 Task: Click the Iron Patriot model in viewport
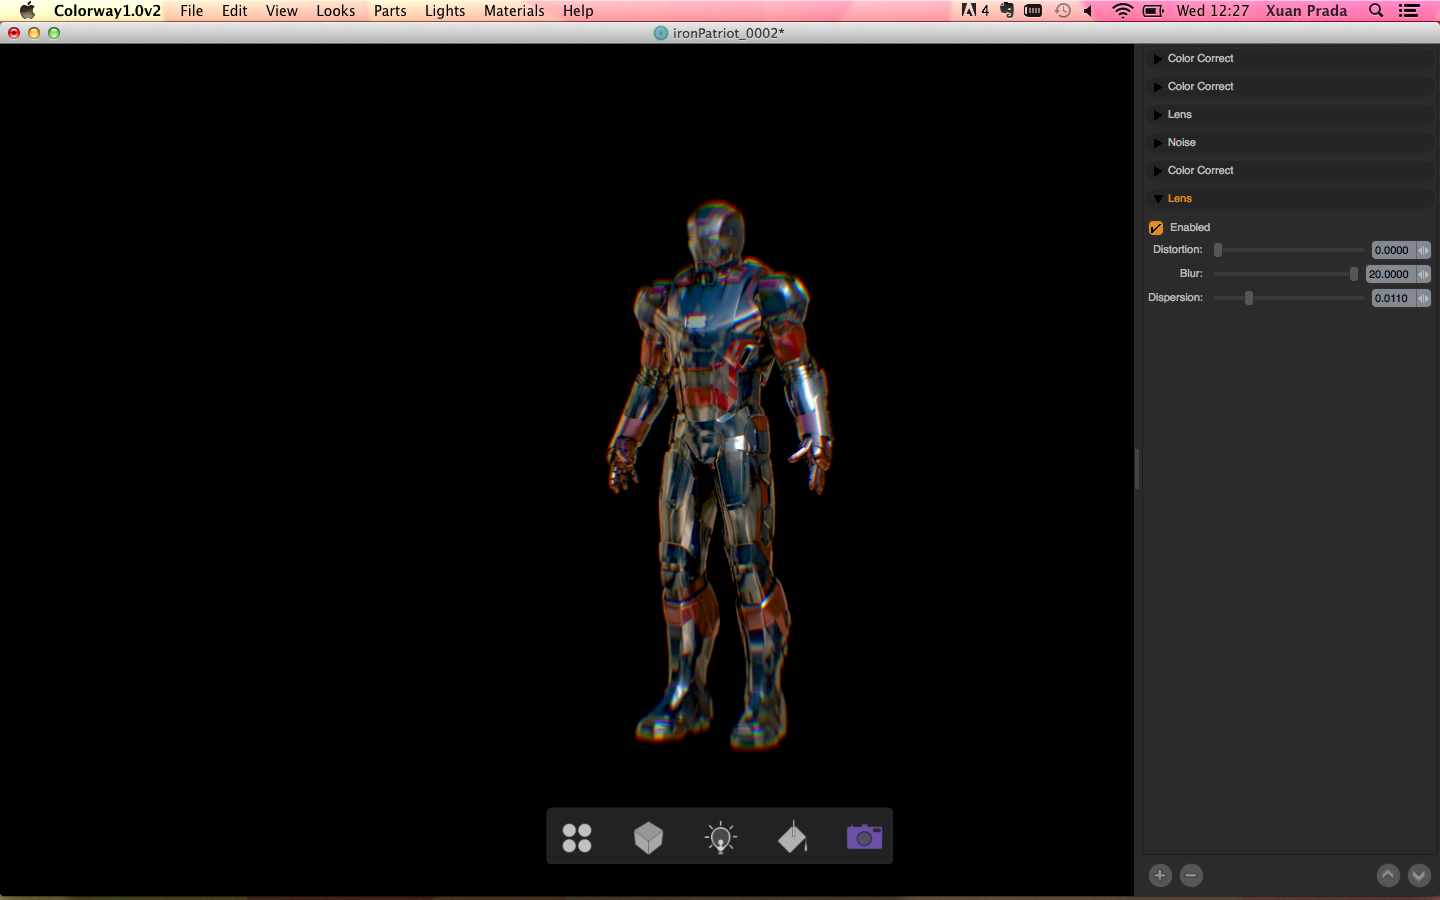(x=720, y=475)
